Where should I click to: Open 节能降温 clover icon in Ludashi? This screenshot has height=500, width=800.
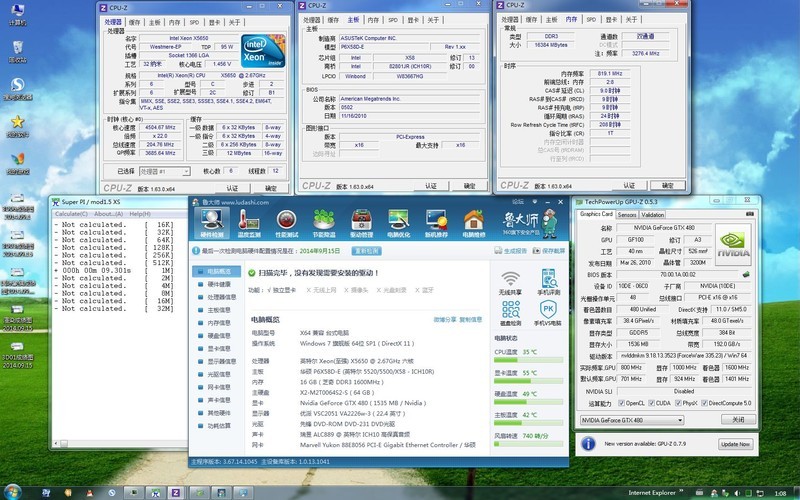click(324, 223)
